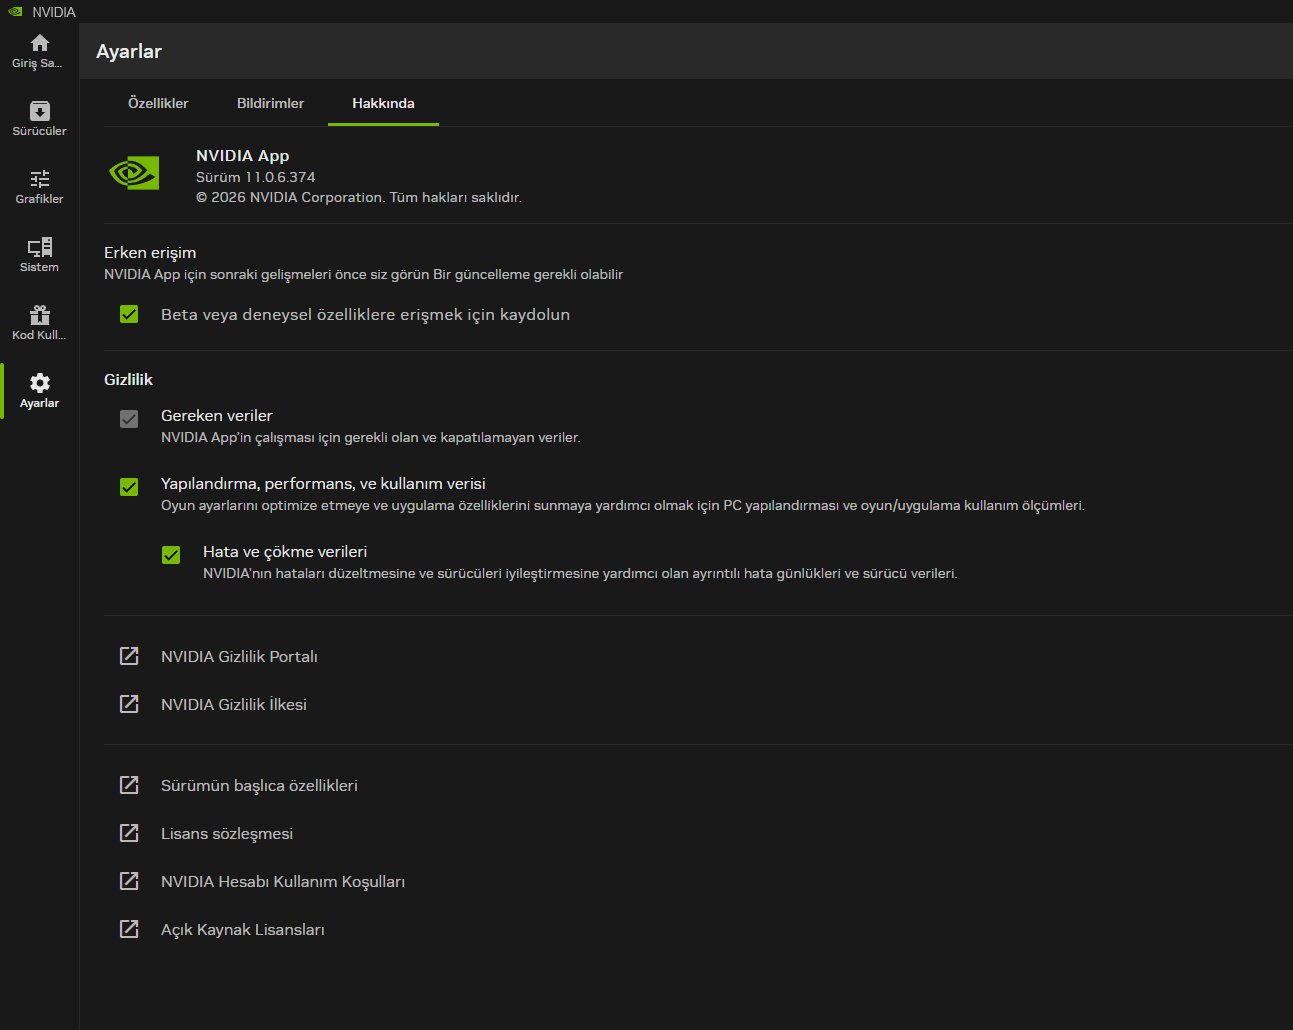Click external link icon beside NVIDIA Hesabı Kullanım Koşulları
This screenshot has width=1293, height=1030.
(x=129, y=881)
